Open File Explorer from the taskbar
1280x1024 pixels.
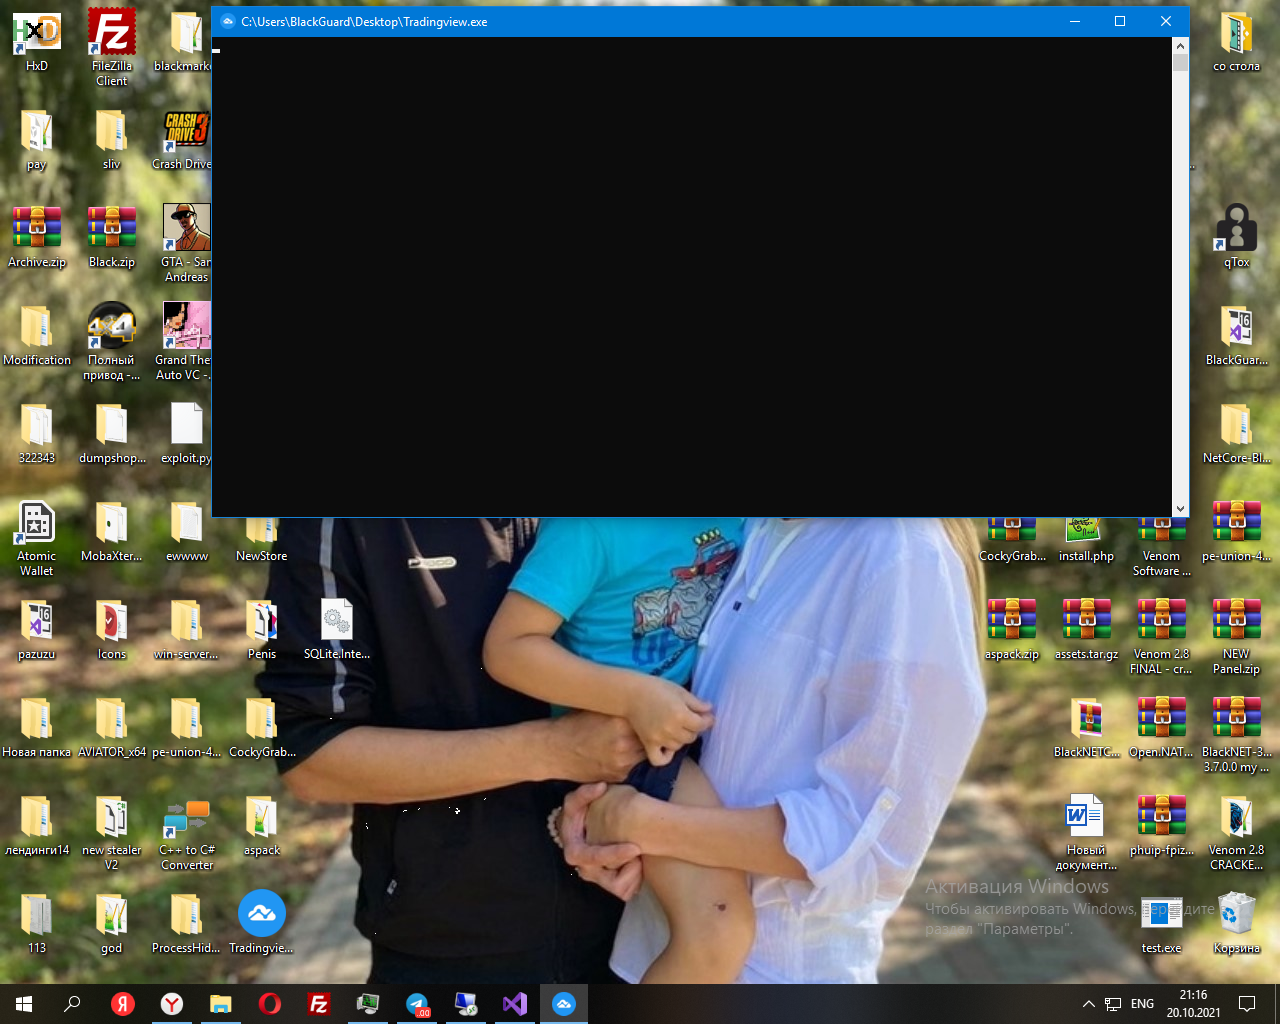point(220,1004)
